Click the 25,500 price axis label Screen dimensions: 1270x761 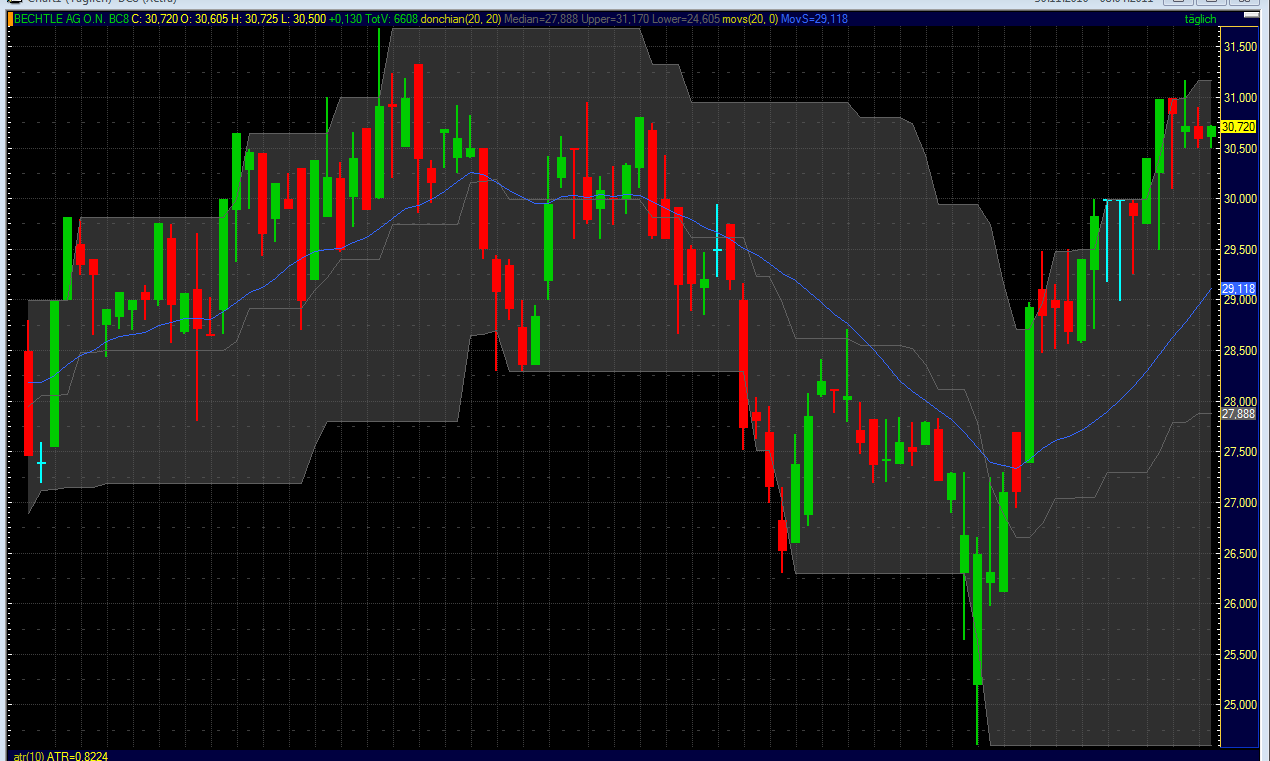1239,655
